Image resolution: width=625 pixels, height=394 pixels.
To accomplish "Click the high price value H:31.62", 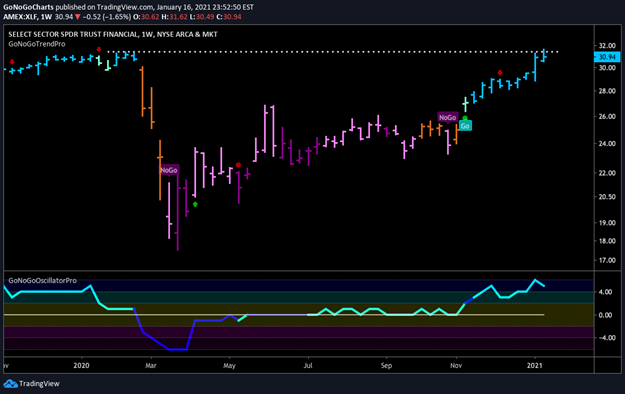I will [x=174, y=17].
